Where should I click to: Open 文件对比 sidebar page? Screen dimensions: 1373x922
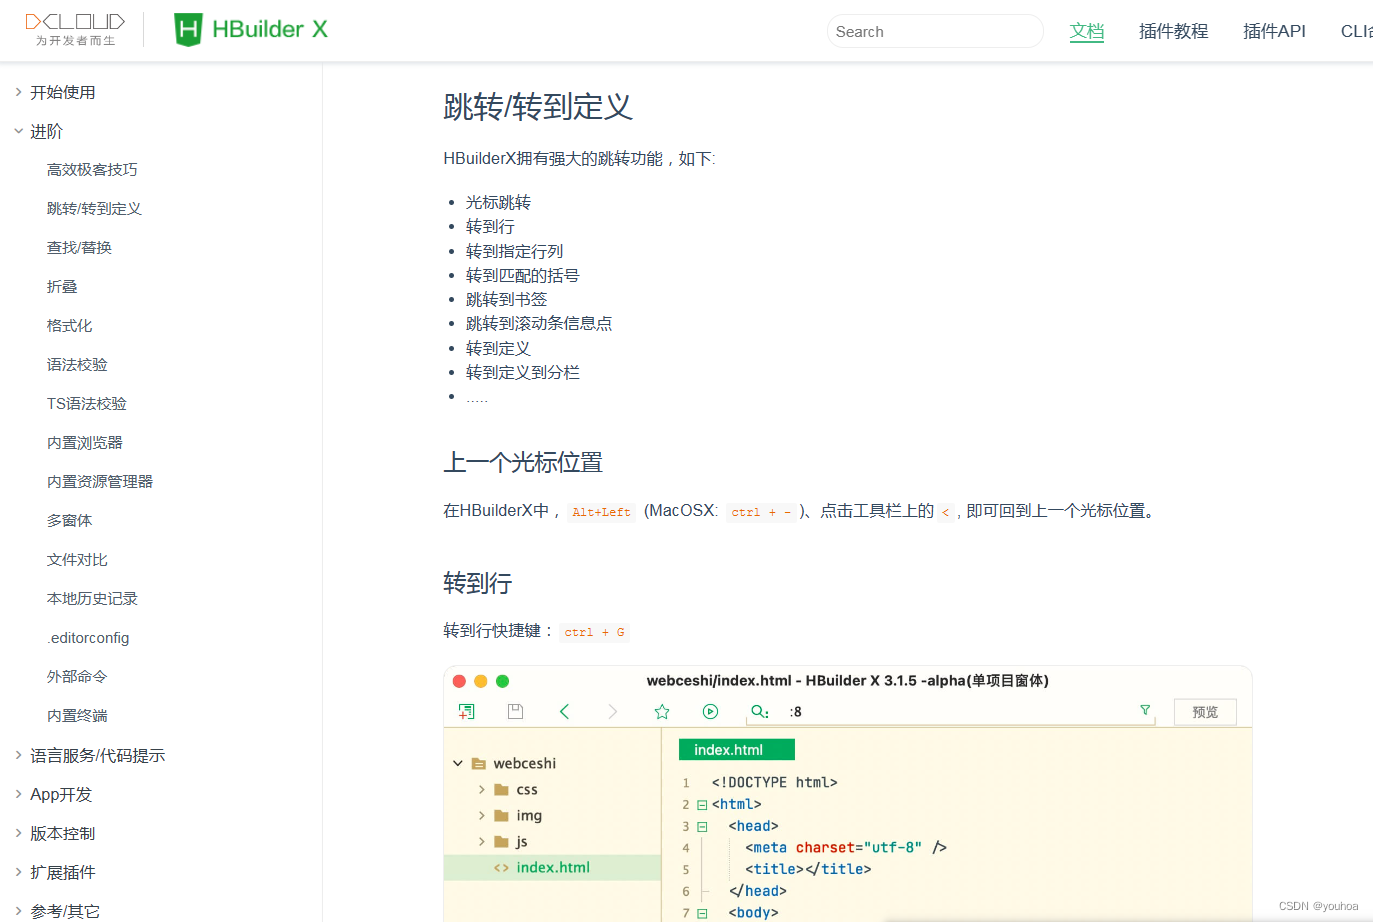[x=77, y=560]
